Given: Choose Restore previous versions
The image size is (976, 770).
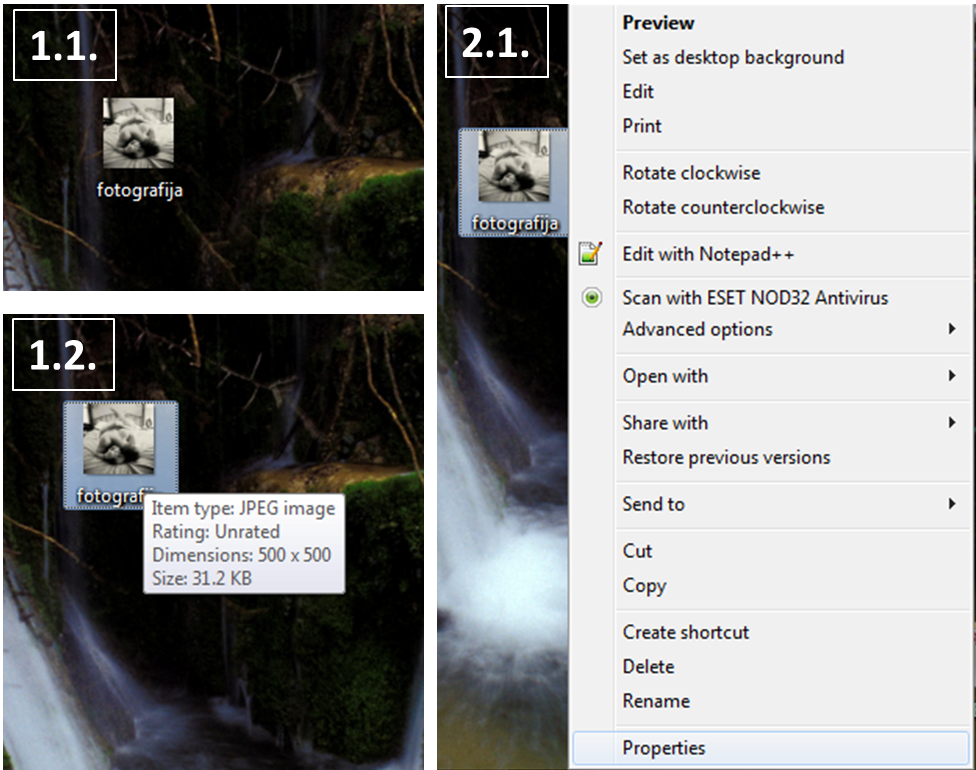Looking at the screenshot, I should (726, 458).
